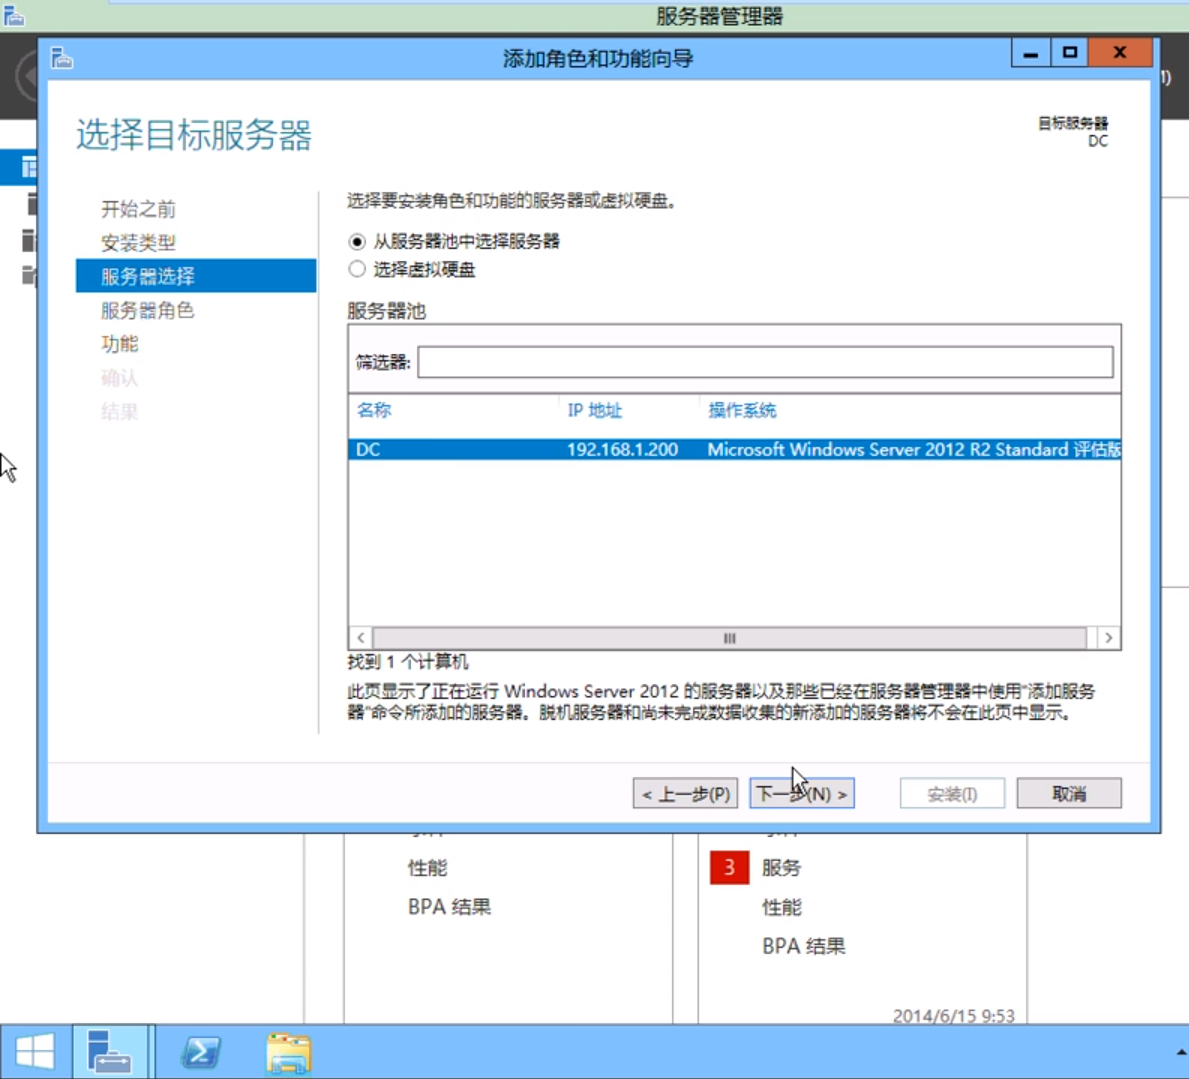Viewport: 1189px width, 1079px height.
Task: Click the disabled 安装(I) button
Action: click(952, 794)
